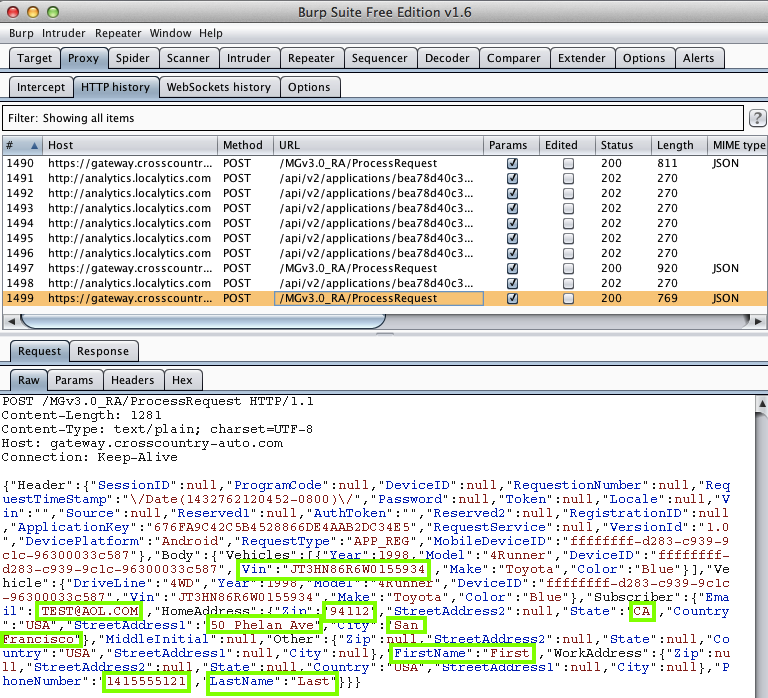Open the WebSockets history sub-tab
This screenshot has width=768, height=698.
tap(217, 87)
